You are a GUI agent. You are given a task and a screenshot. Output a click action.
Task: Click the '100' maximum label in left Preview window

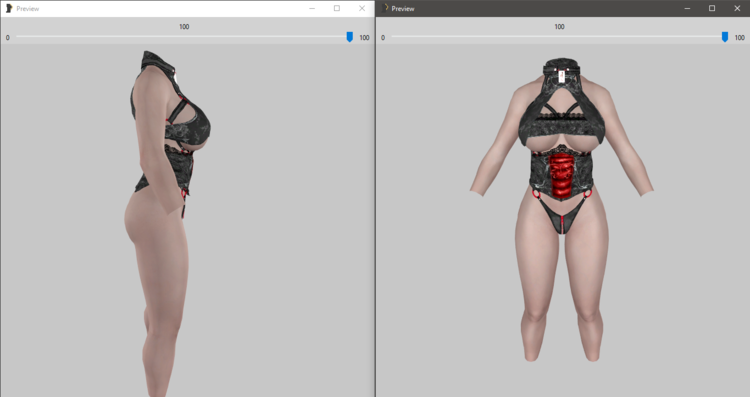[364, 37]
